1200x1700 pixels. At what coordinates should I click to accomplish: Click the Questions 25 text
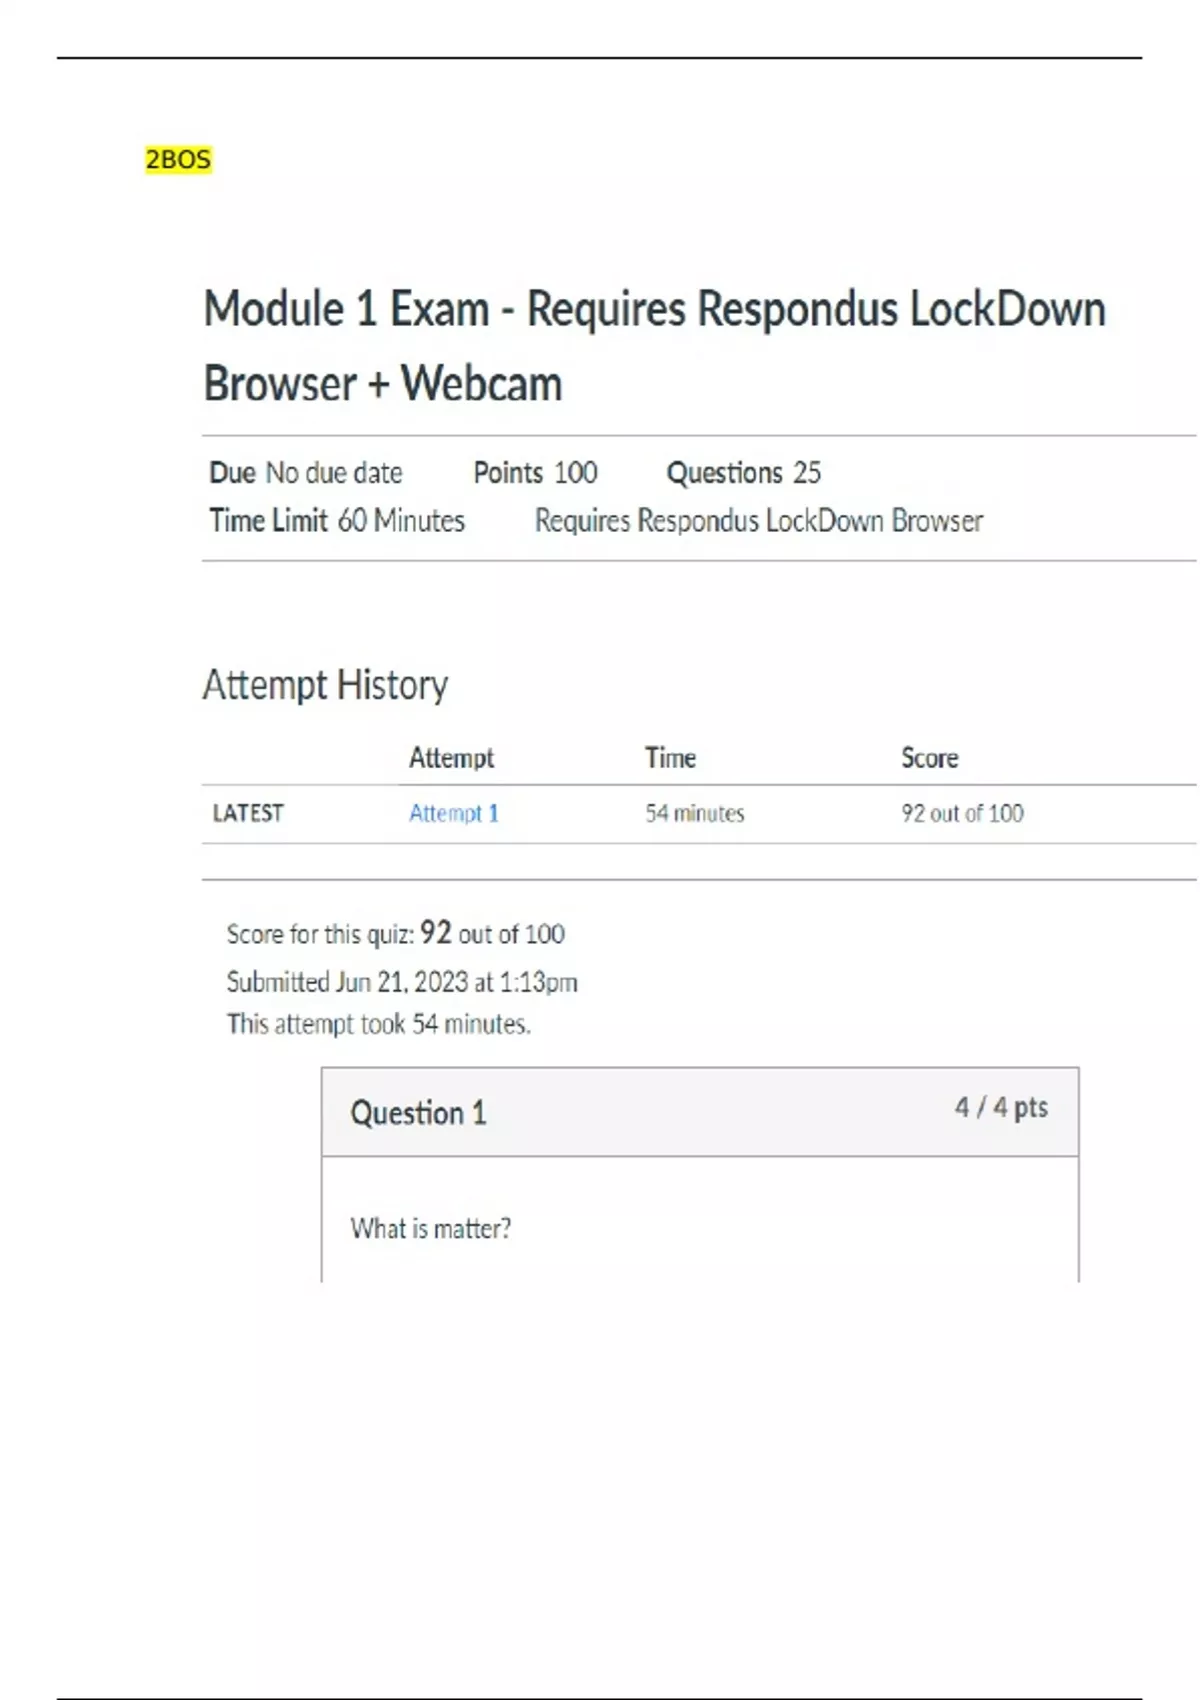pos(743,473)
